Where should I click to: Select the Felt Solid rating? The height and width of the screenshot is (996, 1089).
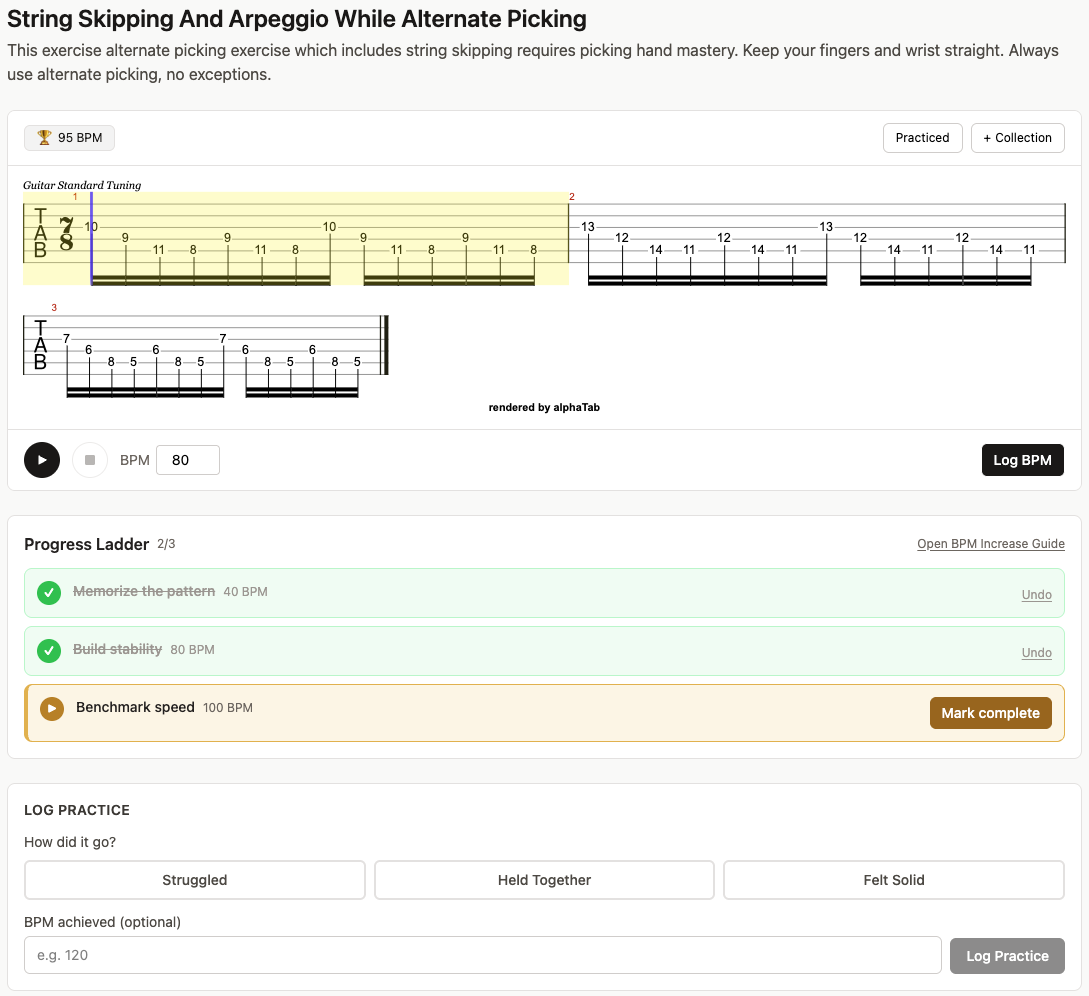(893, 880)
